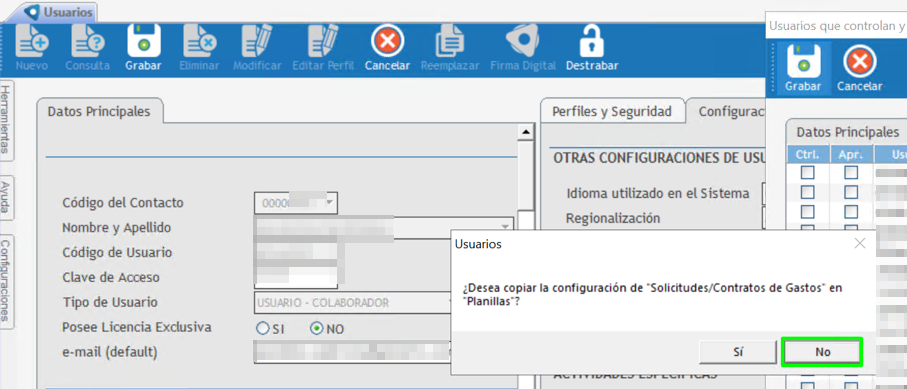
Task: Open the Herramientas side tab
Action: (6, 120)
